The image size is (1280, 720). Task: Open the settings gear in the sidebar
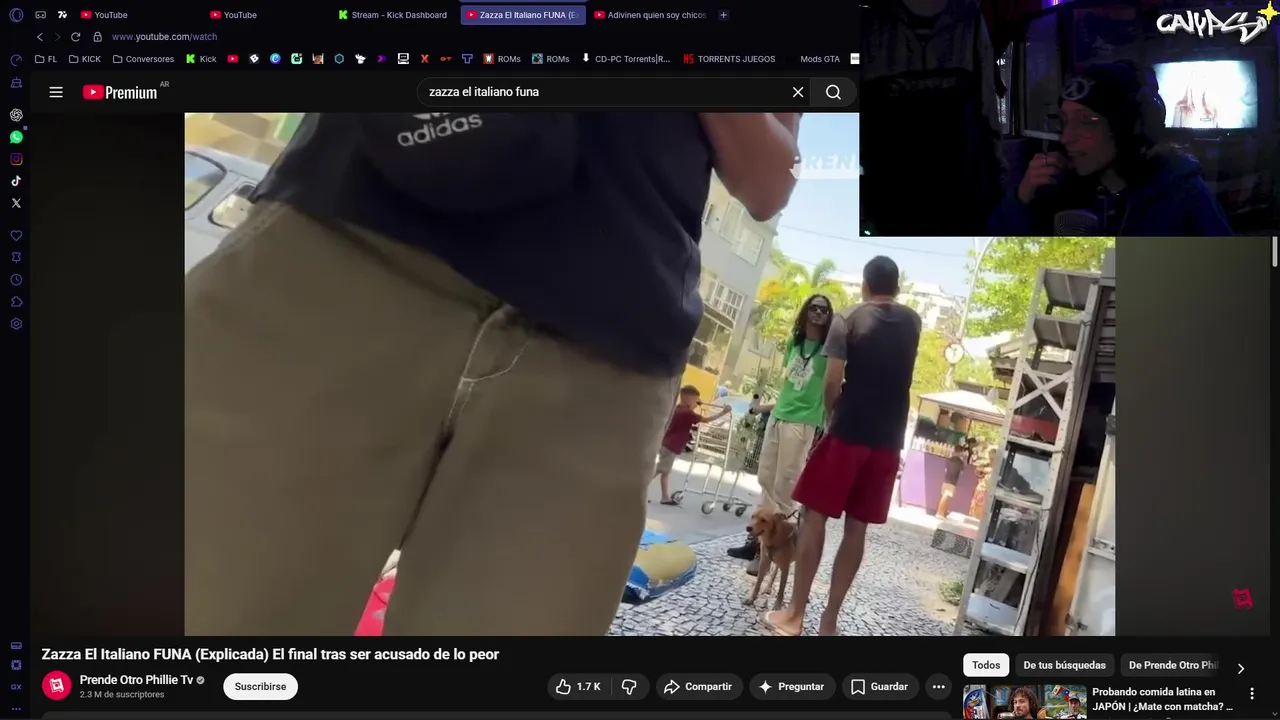[16, 324]
